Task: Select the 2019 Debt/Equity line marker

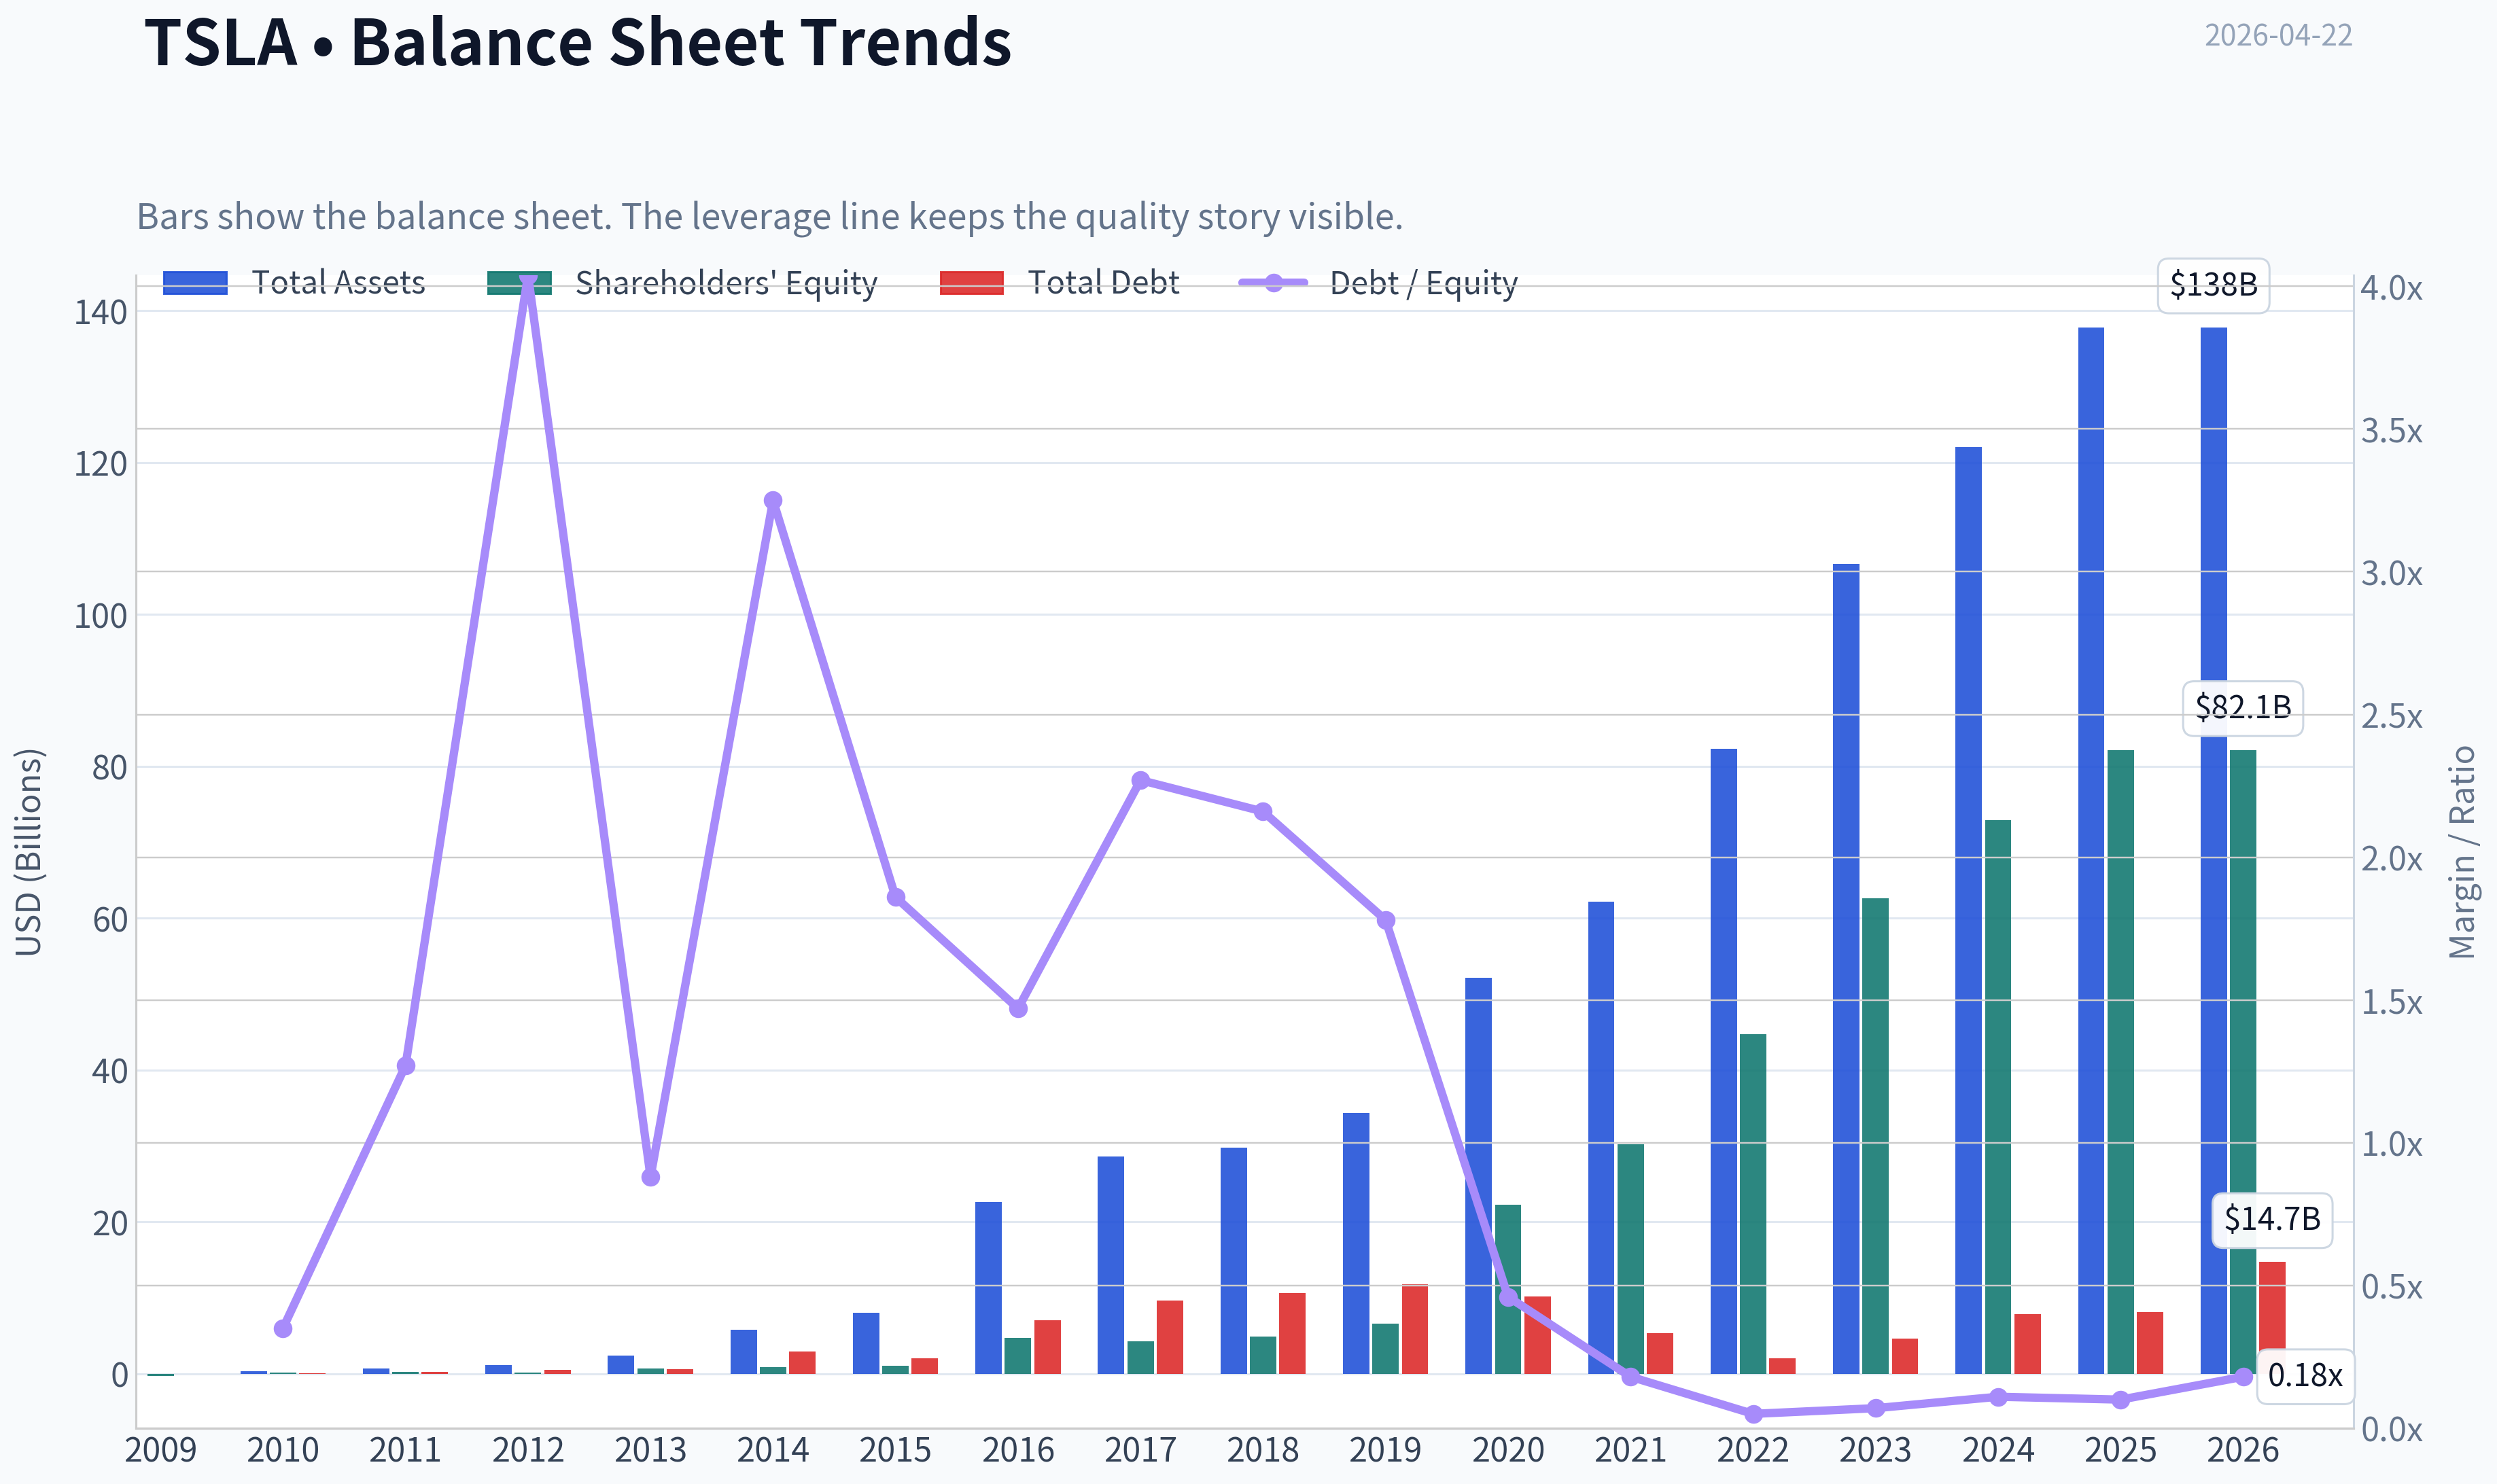Action: (1386, 920)
